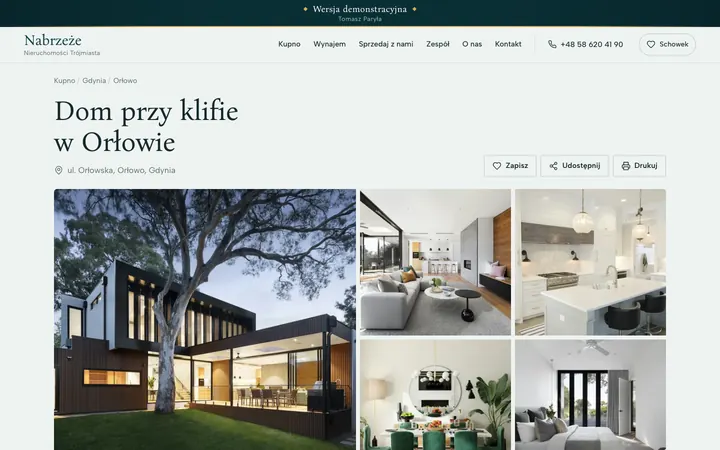Click the listing title Dom przy klifie
This screenshot has width=720, height=450.
(146, 126)
